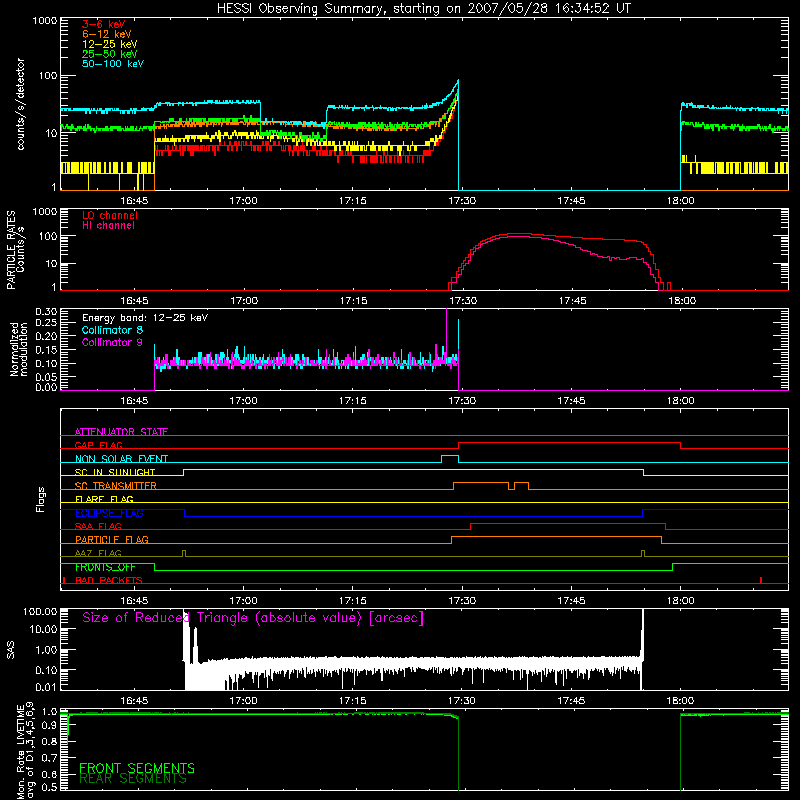This screenshot has height=800, width=800.
Task: Click the Flags axis label
Action: point(41,499)
